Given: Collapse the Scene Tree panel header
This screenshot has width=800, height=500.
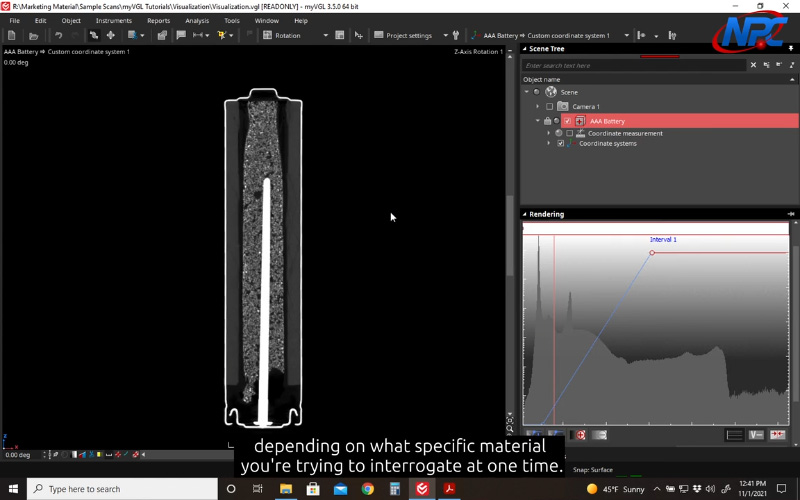Looking at the screenshot, I should click(x=524, y=48).
